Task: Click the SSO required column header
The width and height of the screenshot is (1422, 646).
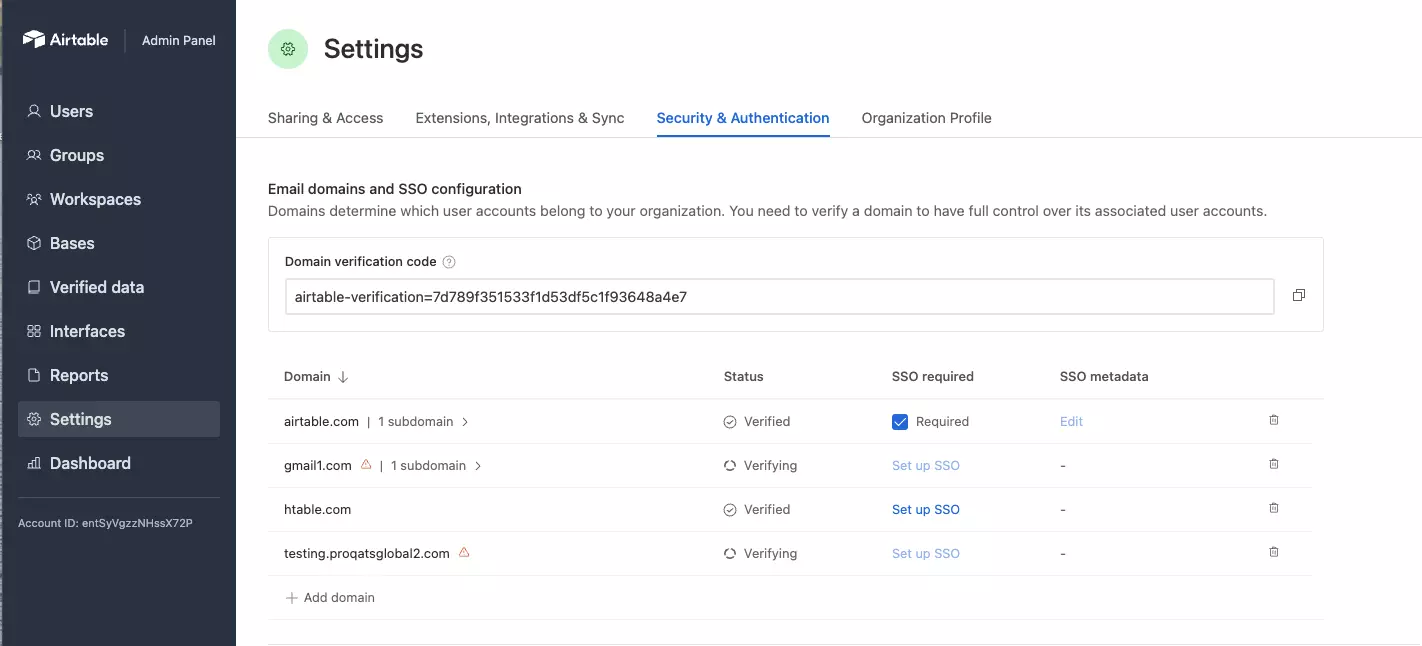Action: pyautogui.click(x=933, y=377)
